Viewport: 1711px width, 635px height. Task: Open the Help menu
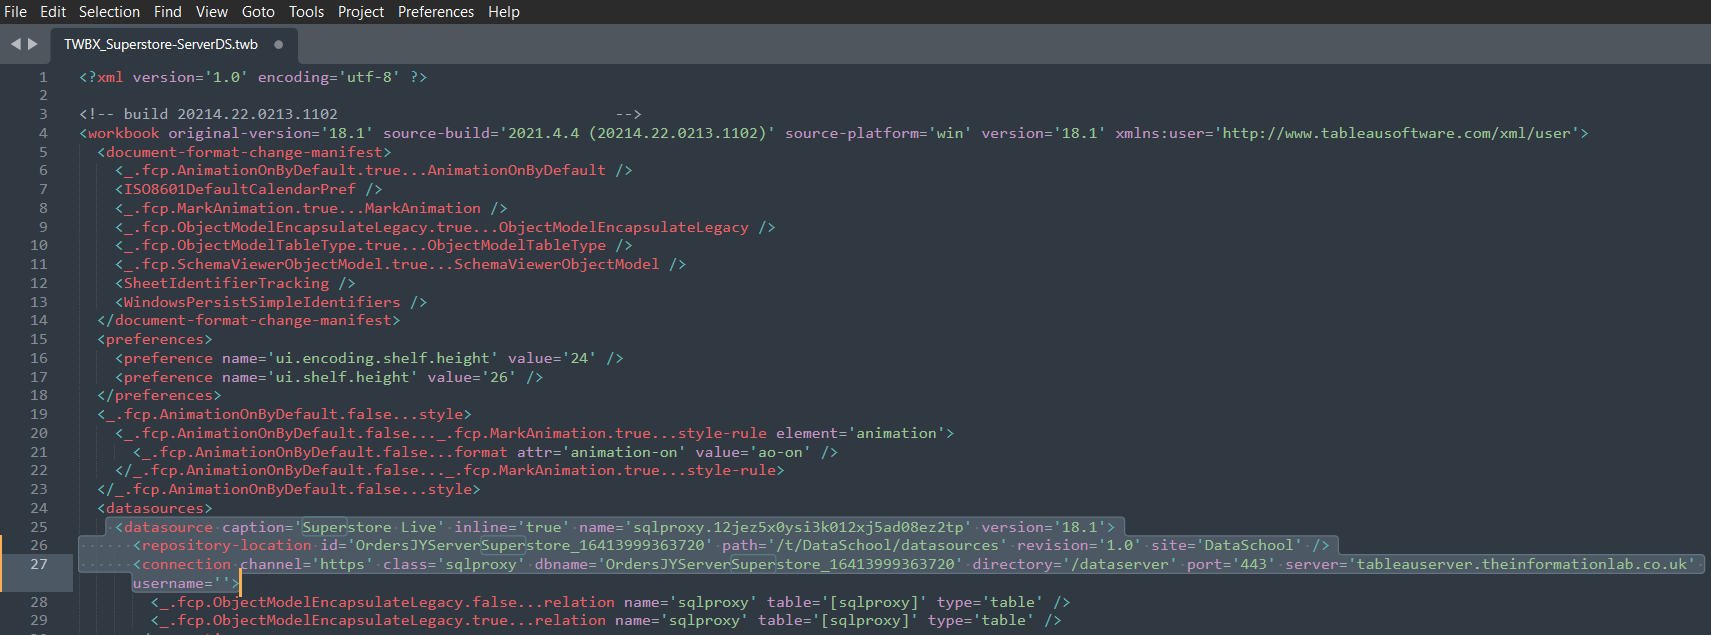click(x=504, y=12)
